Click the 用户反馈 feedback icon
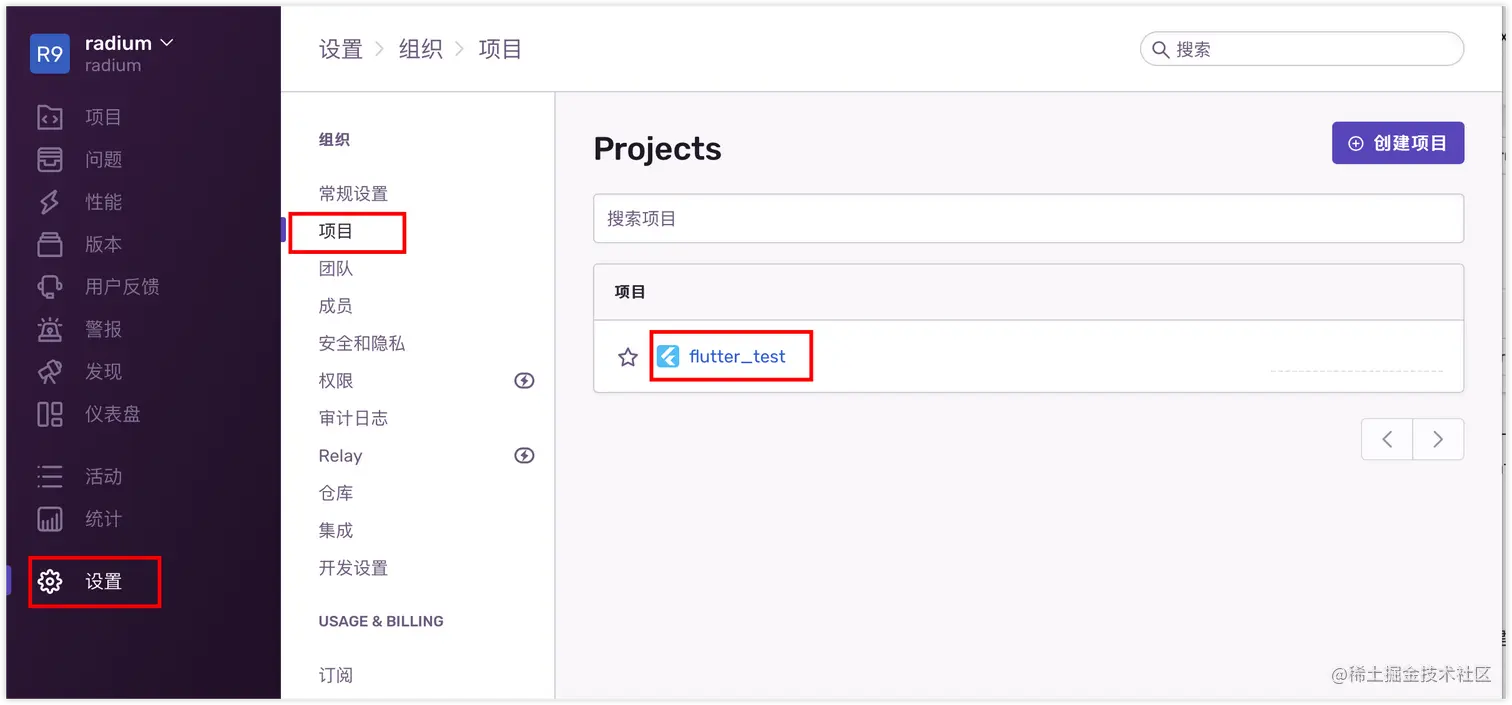This screenshot has width=1512, height=705. click(x=50, y=286)
